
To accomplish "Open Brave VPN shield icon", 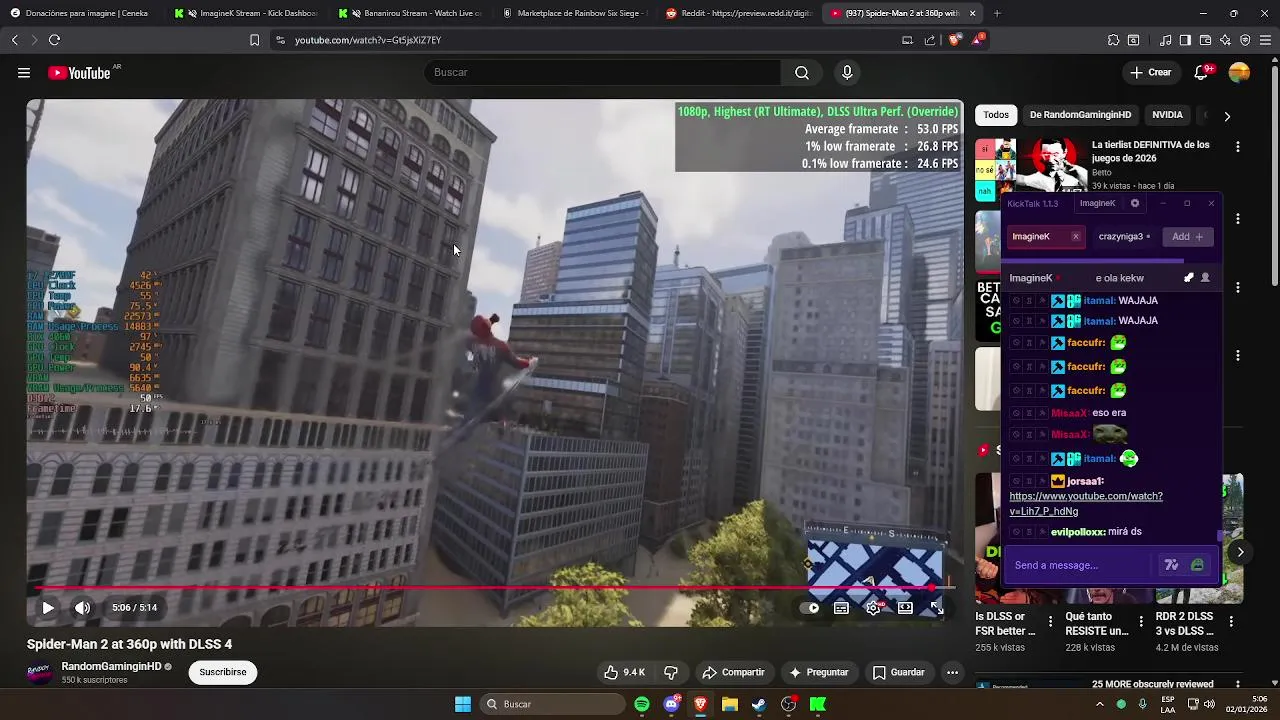I will pos(1245,40).
